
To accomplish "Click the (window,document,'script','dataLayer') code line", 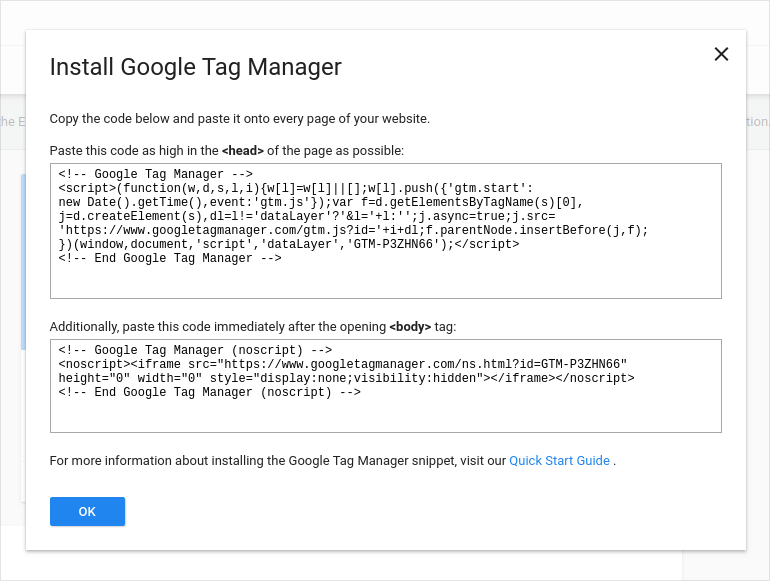I will click(x=290, y=244).
